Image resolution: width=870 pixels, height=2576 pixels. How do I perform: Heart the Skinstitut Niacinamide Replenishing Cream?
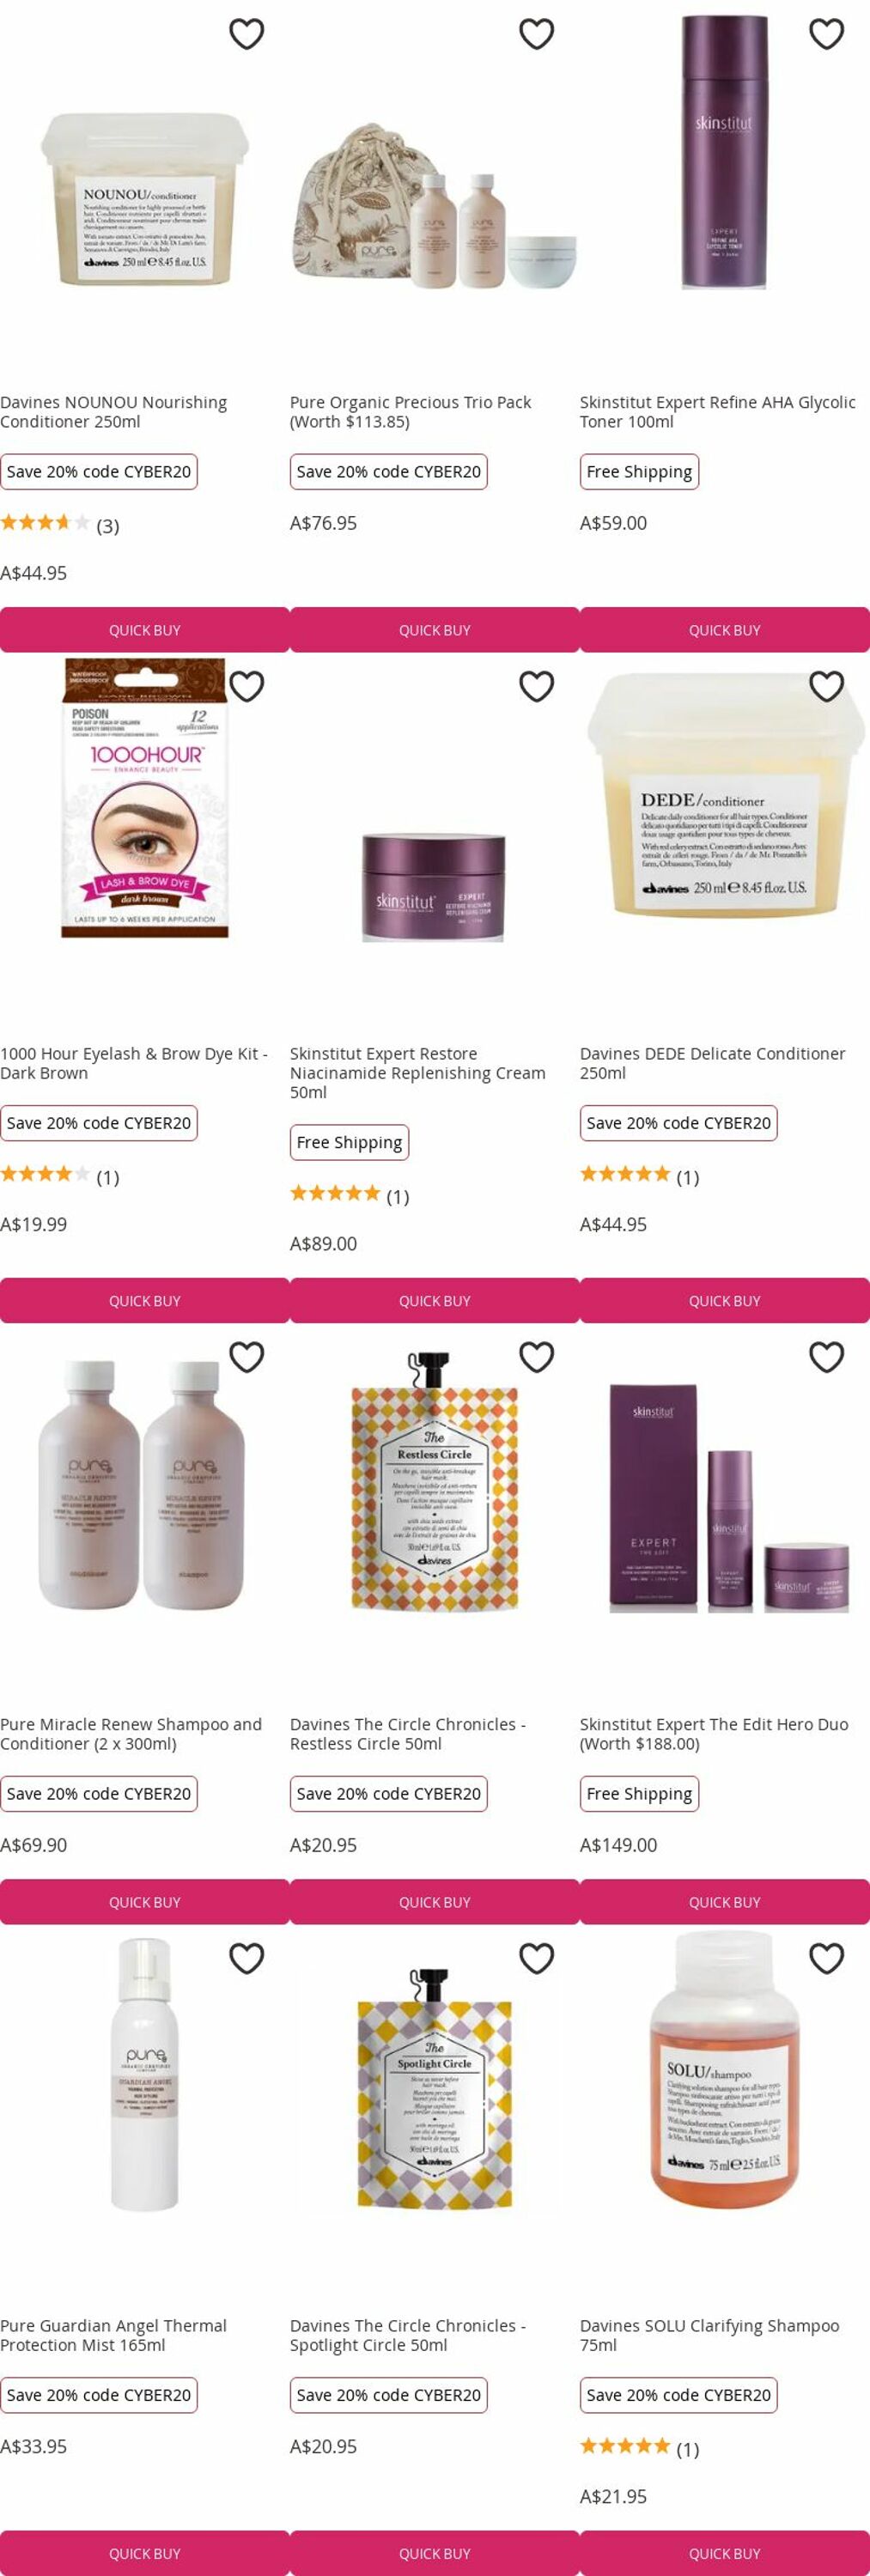pyautogui.click(x=536, y=686)
